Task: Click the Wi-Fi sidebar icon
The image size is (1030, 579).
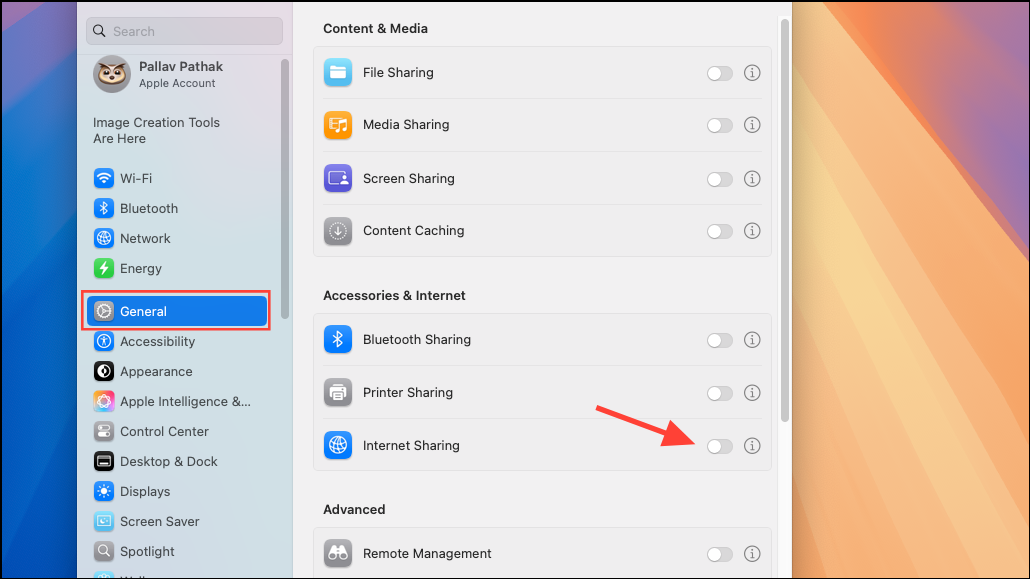Action: (104, 178)
